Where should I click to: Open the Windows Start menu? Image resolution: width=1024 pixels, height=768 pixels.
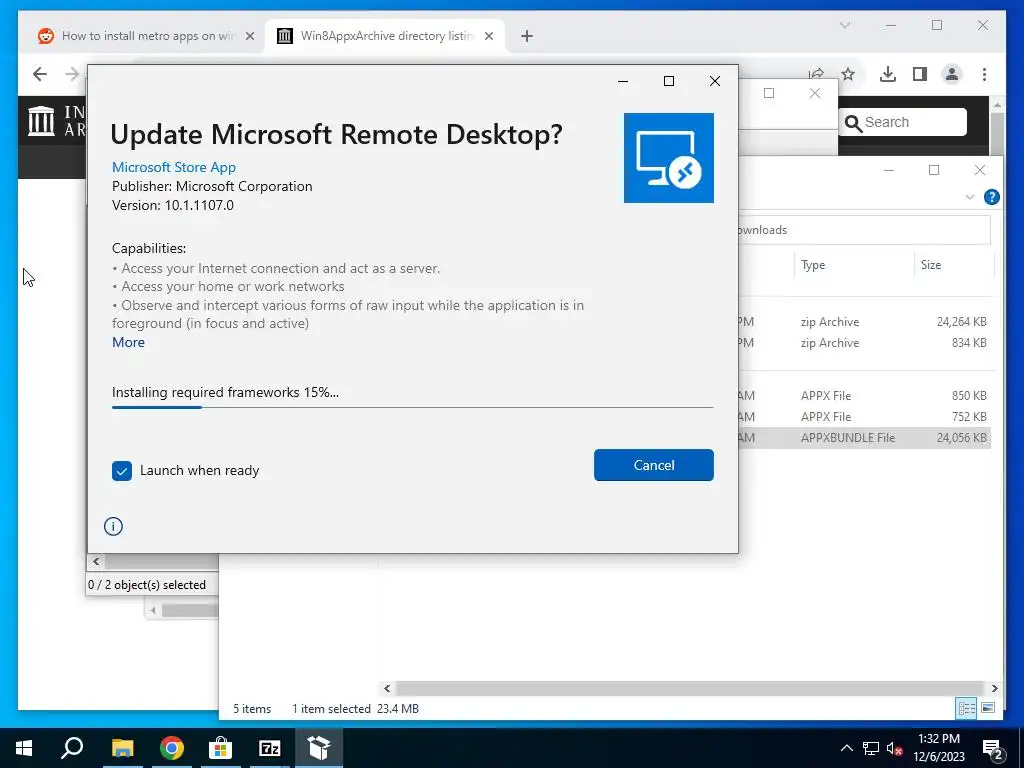24,748
